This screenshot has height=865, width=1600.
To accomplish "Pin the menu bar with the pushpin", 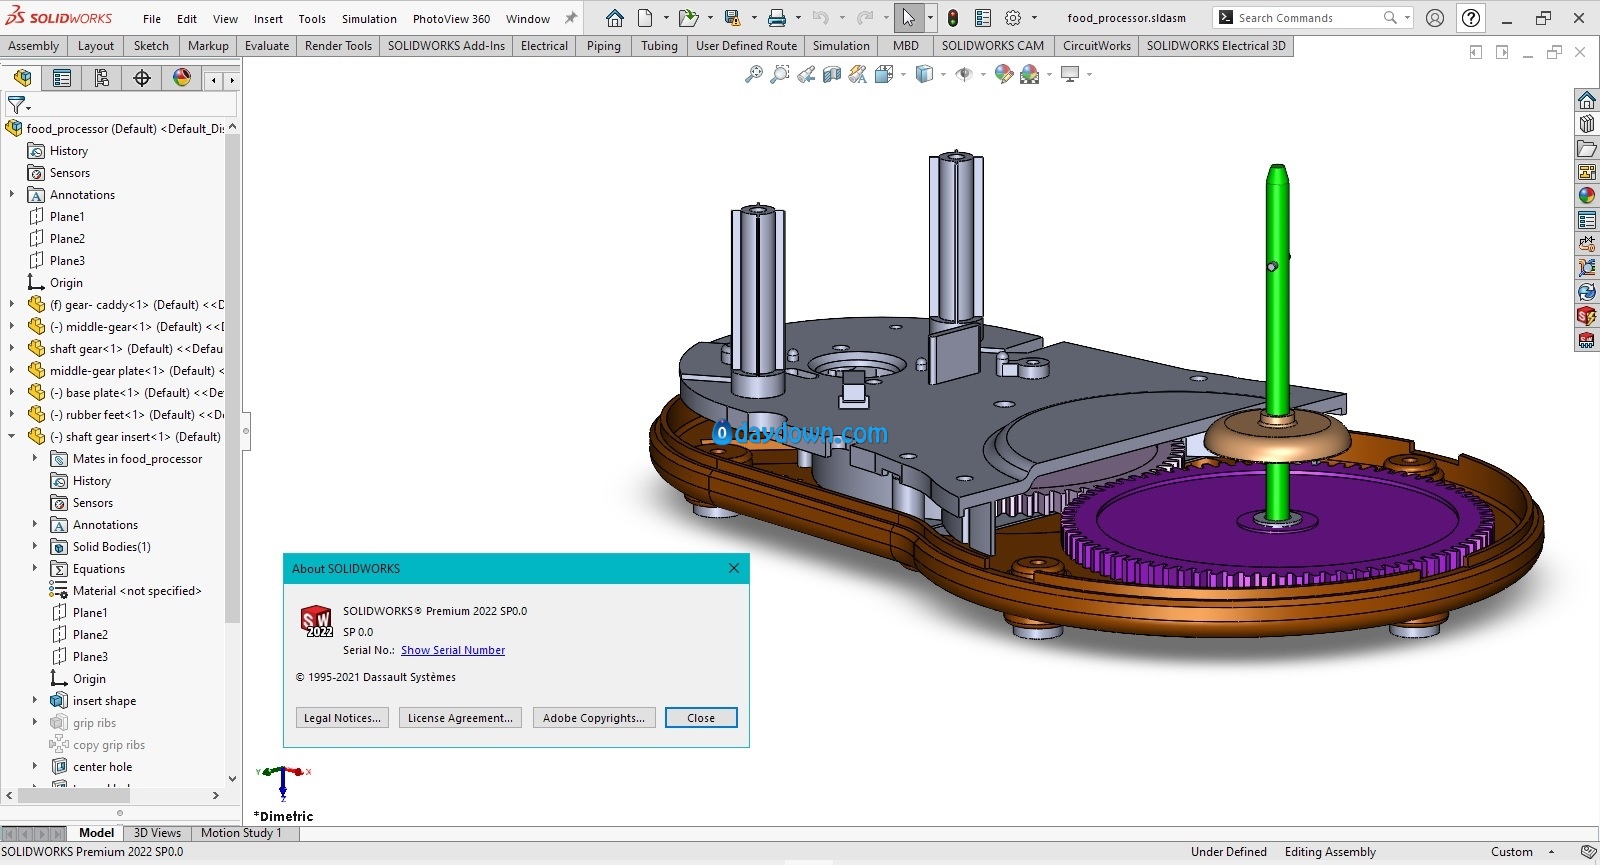I will point(571,18).
